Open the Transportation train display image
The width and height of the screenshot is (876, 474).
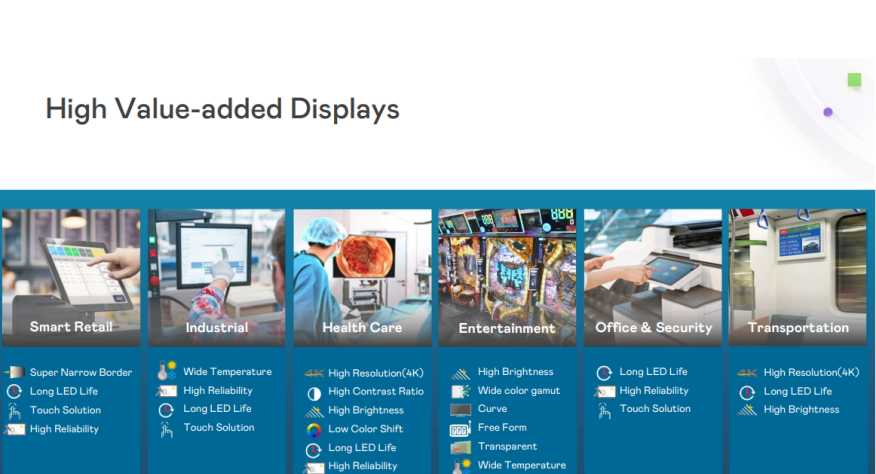click(798, 278)
